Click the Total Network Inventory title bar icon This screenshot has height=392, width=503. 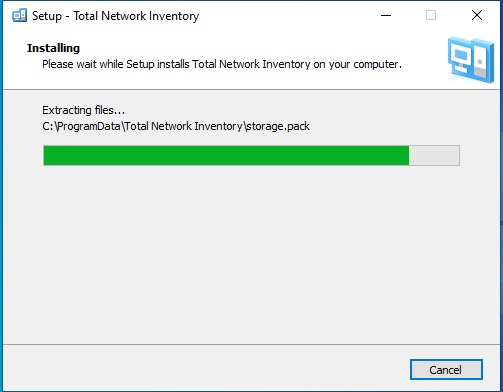pyautogui.click(x=19, y=15)
